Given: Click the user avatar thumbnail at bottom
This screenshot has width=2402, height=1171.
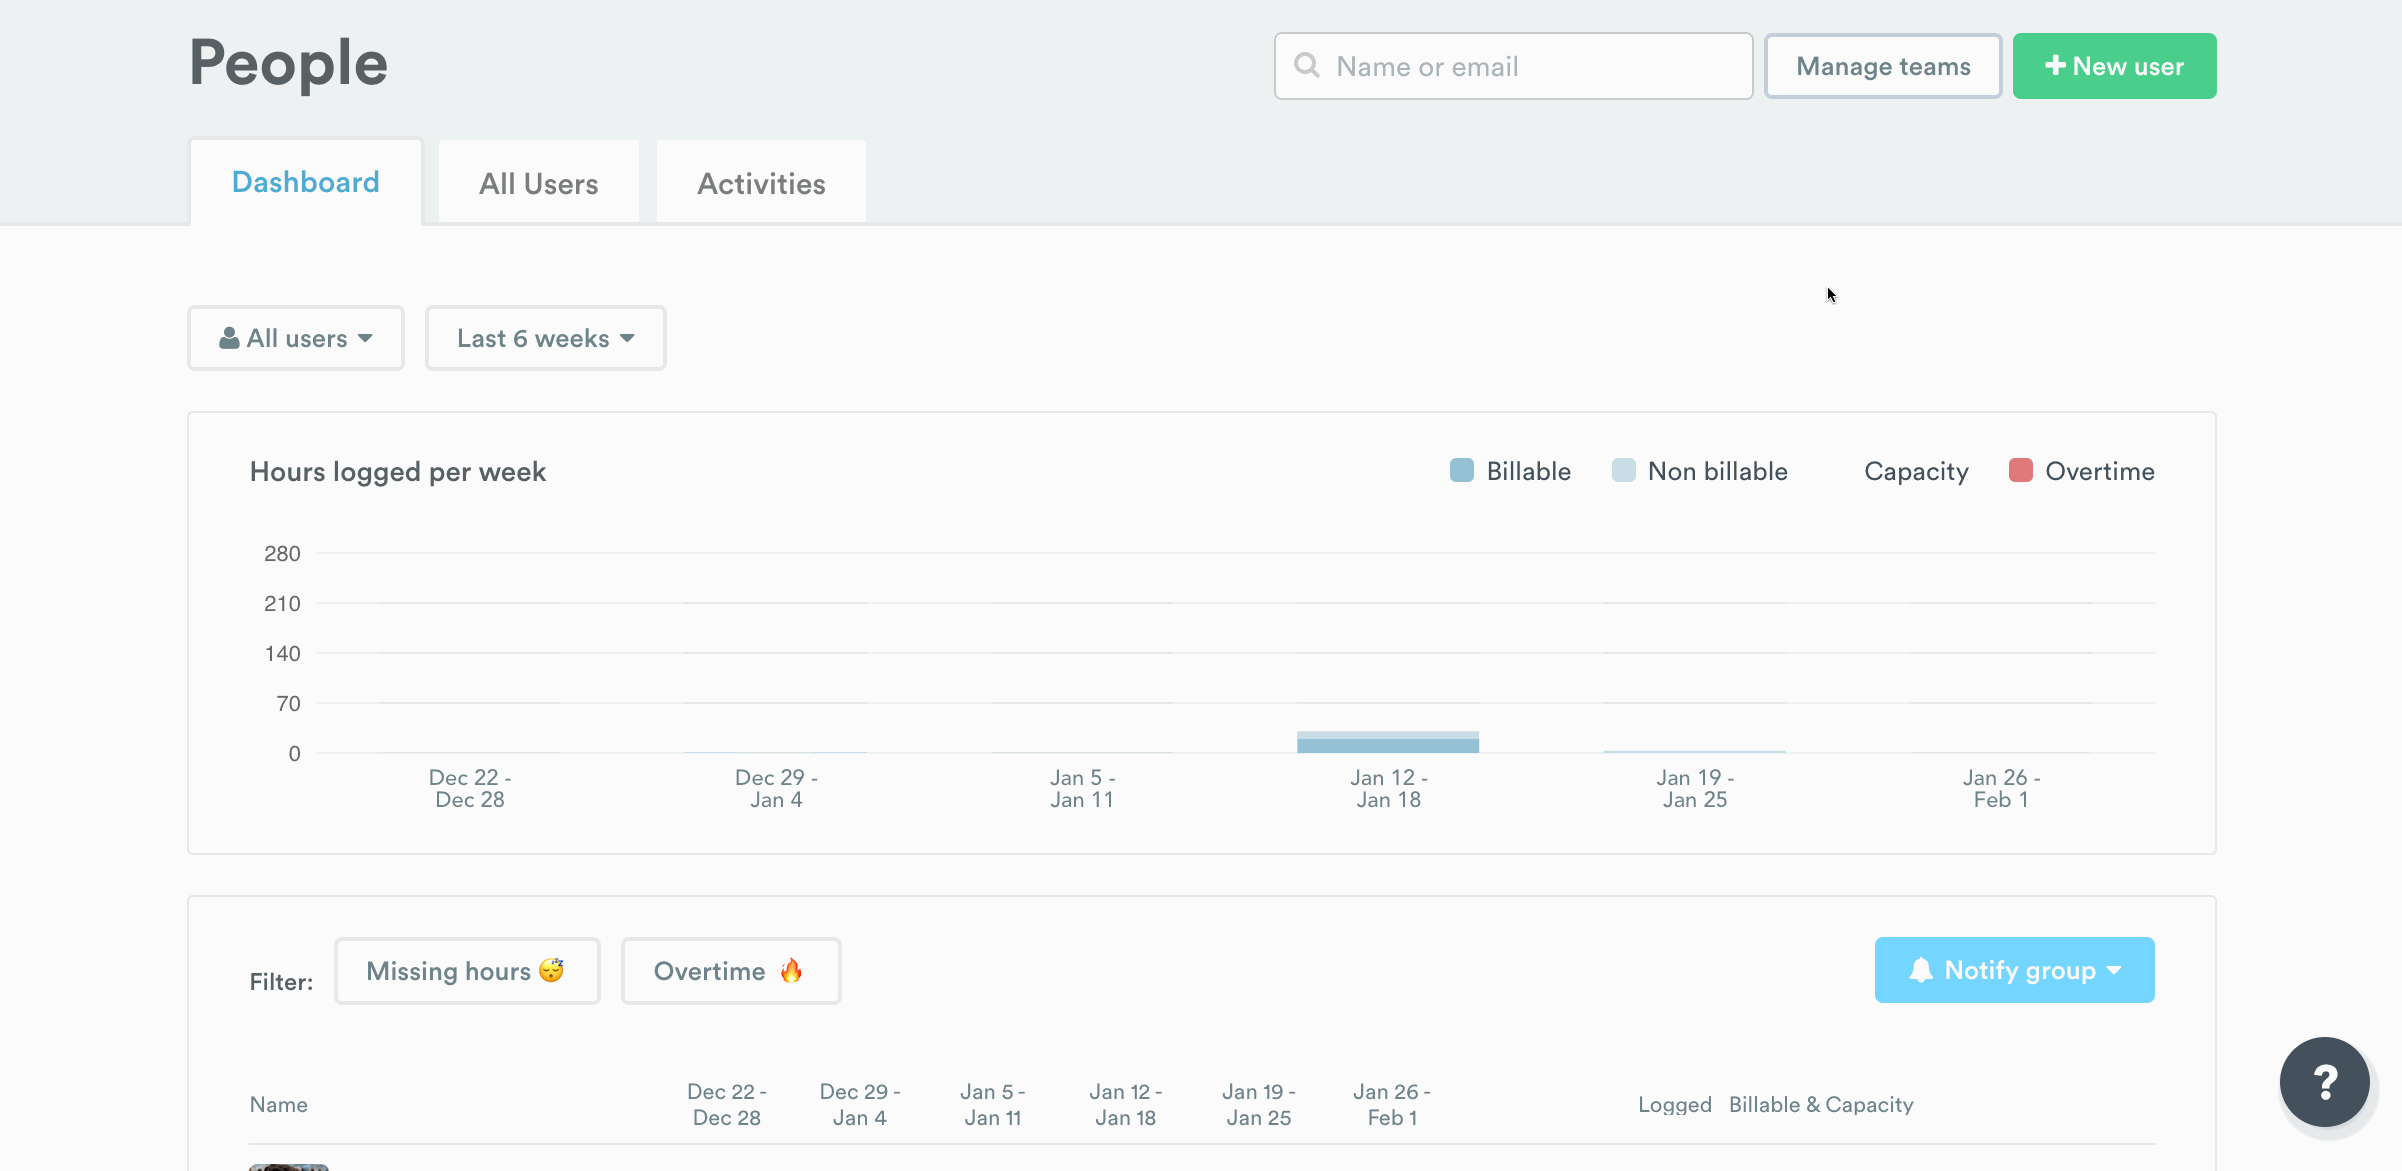Looking at the screenshot, I should click(288, 1166).
